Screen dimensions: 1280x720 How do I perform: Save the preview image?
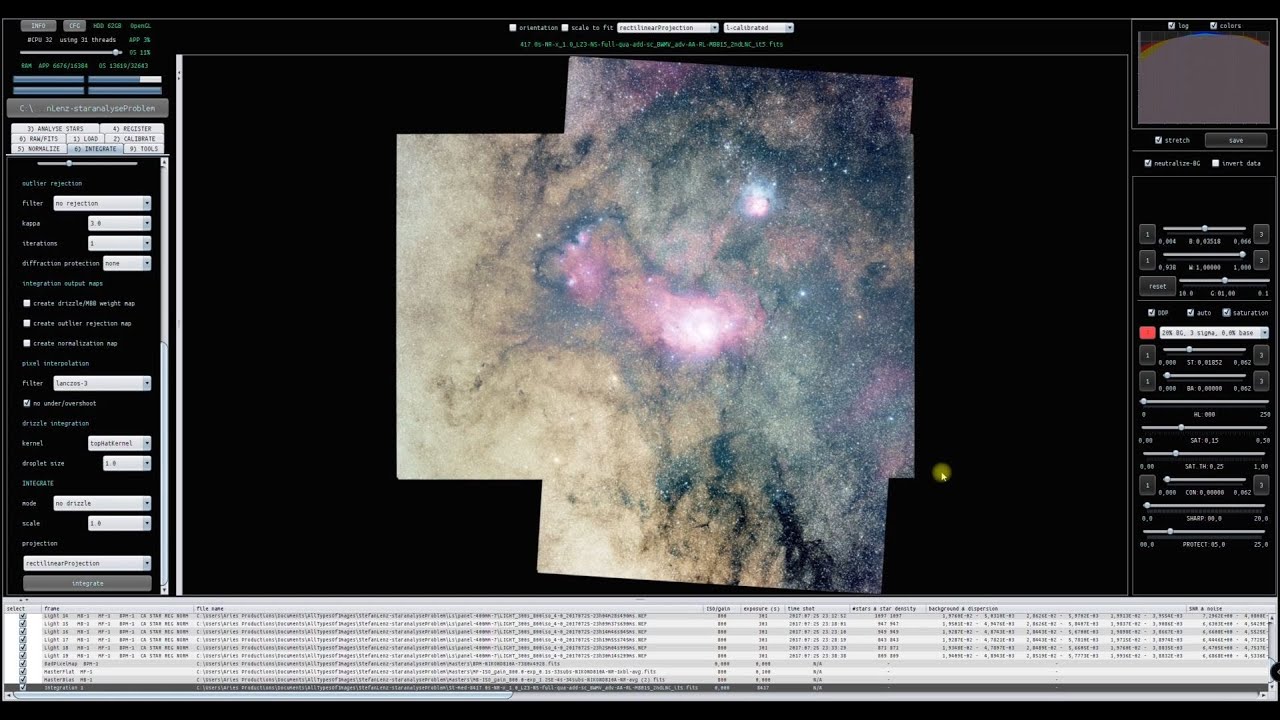[1236, 140]
